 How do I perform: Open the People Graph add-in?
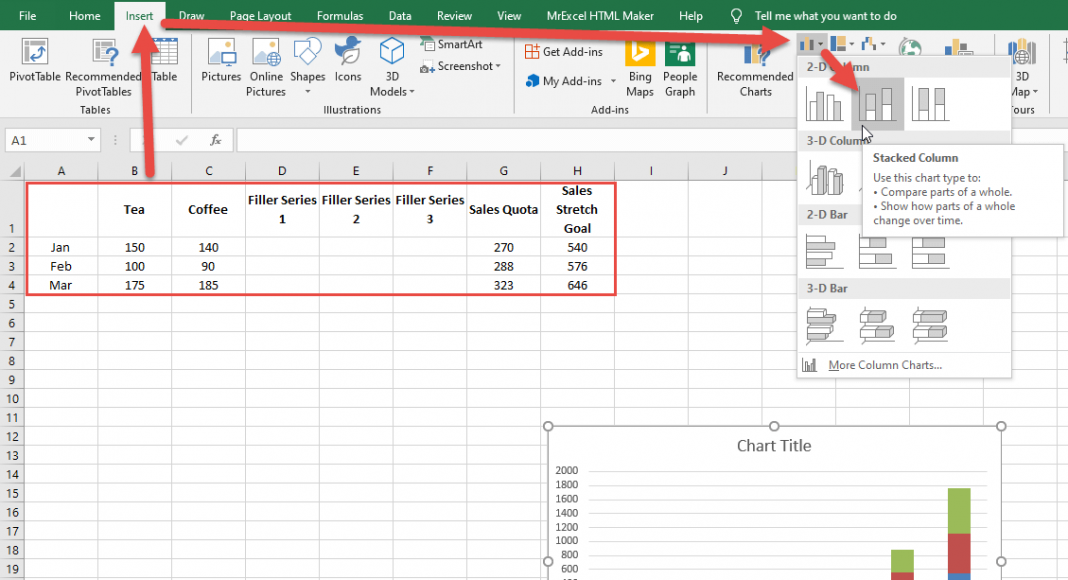click(x=680, y=68)
